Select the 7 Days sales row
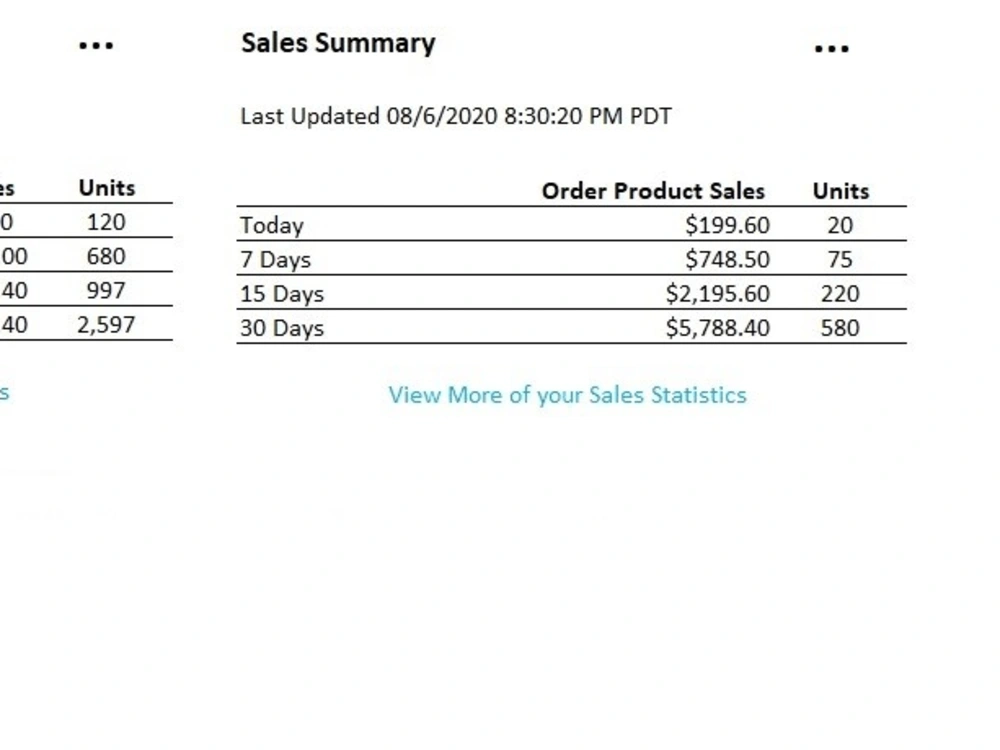This screenshot has width=1000, height=750. click(571, 259)
